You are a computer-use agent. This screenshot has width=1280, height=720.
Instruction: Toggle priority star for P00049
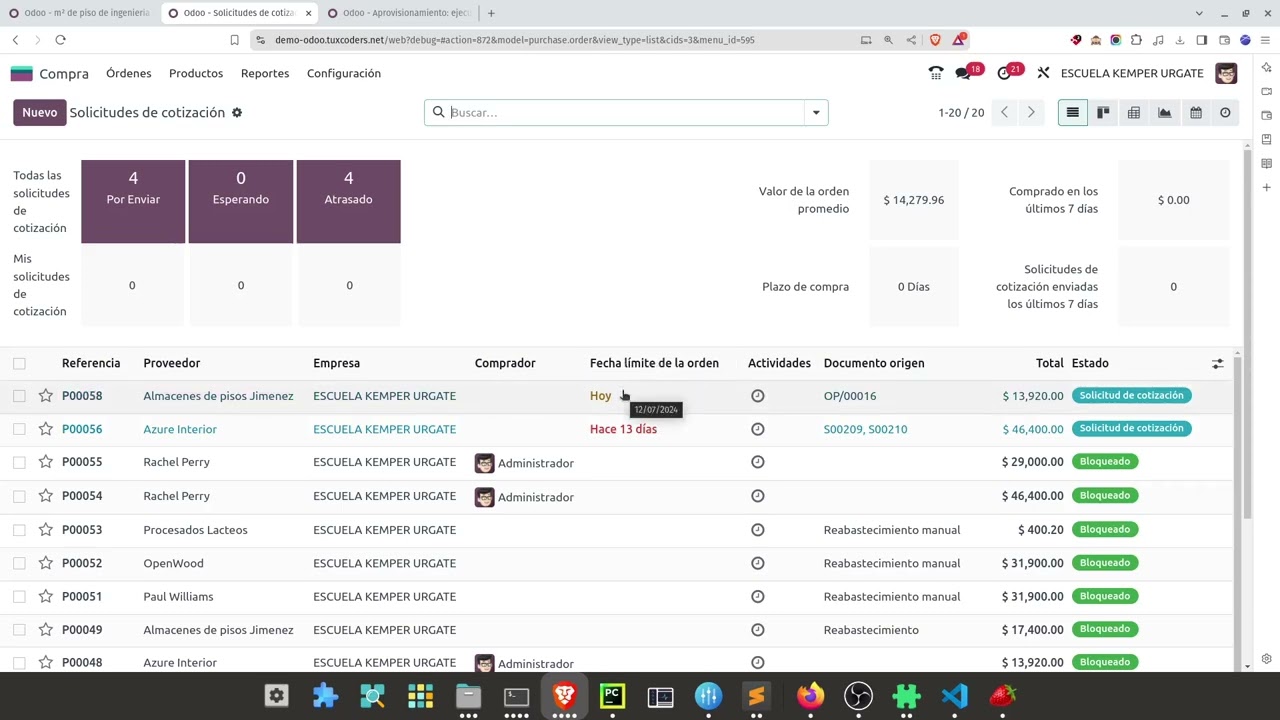[45, 630]
